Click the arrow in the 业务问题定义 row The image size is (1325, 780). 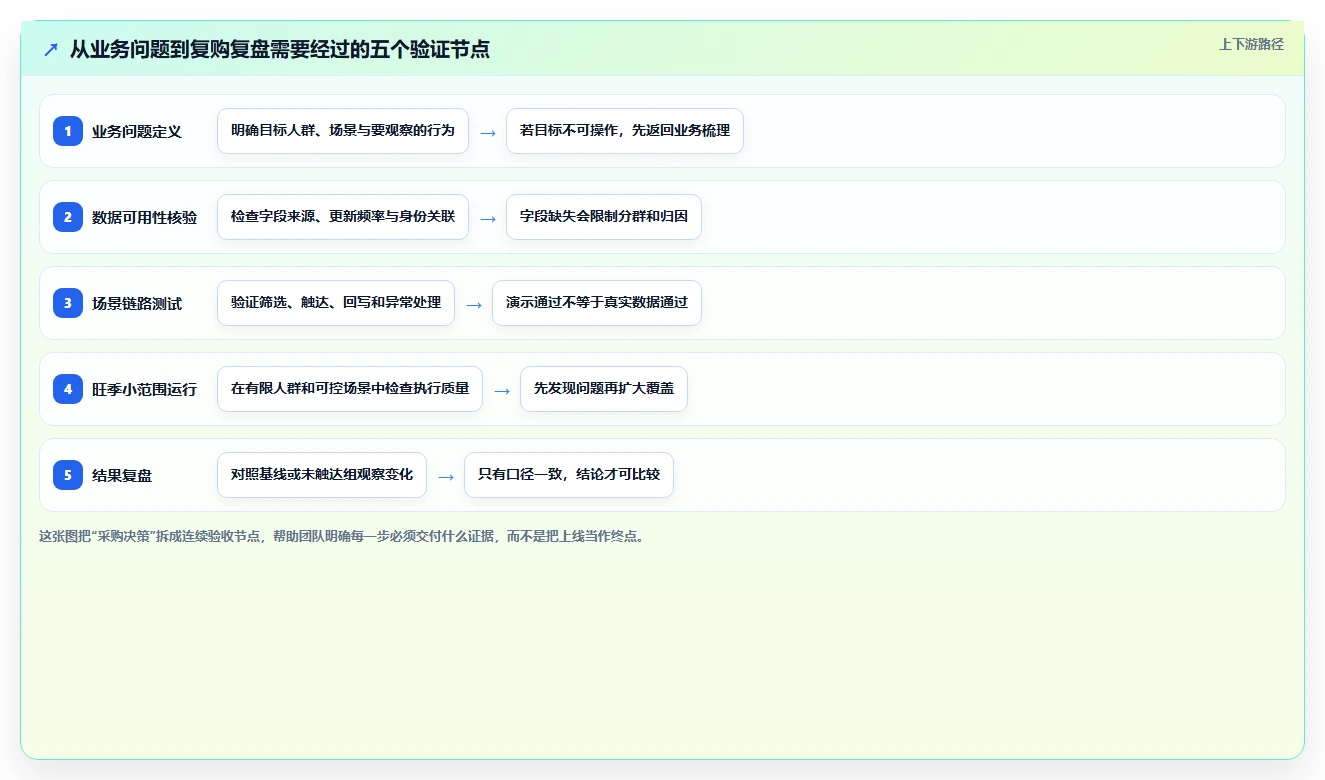click(x=488, y=132)
